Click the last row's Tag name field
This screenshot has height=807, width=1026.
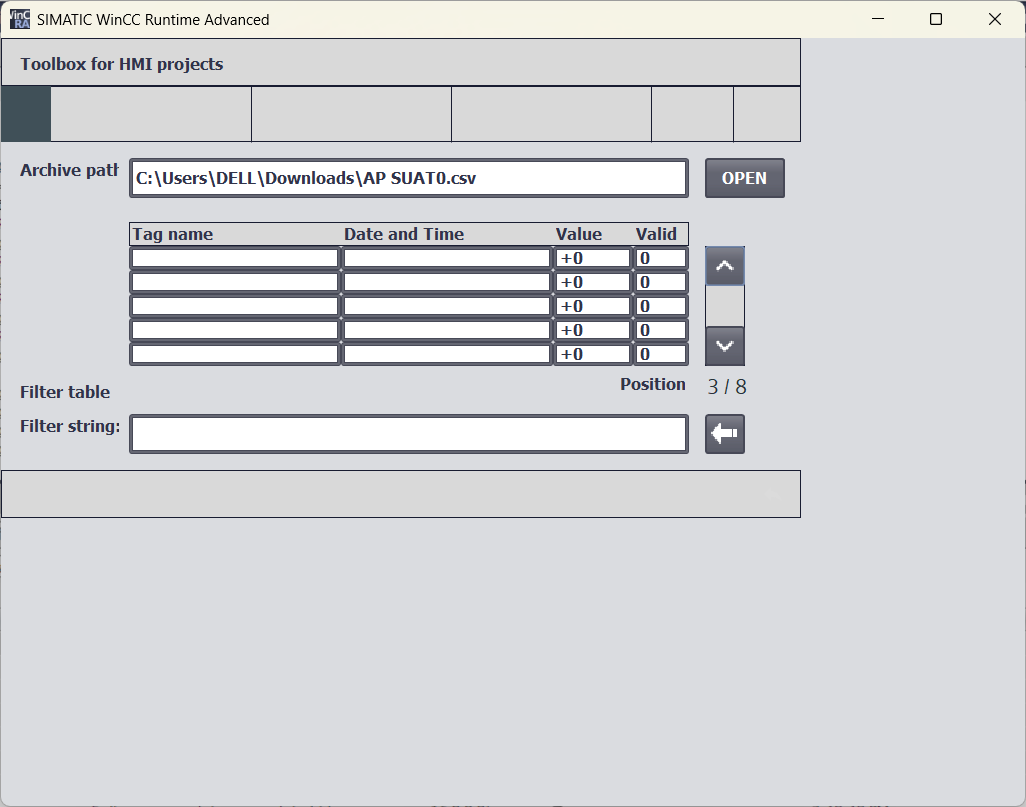tap(235, 354)
